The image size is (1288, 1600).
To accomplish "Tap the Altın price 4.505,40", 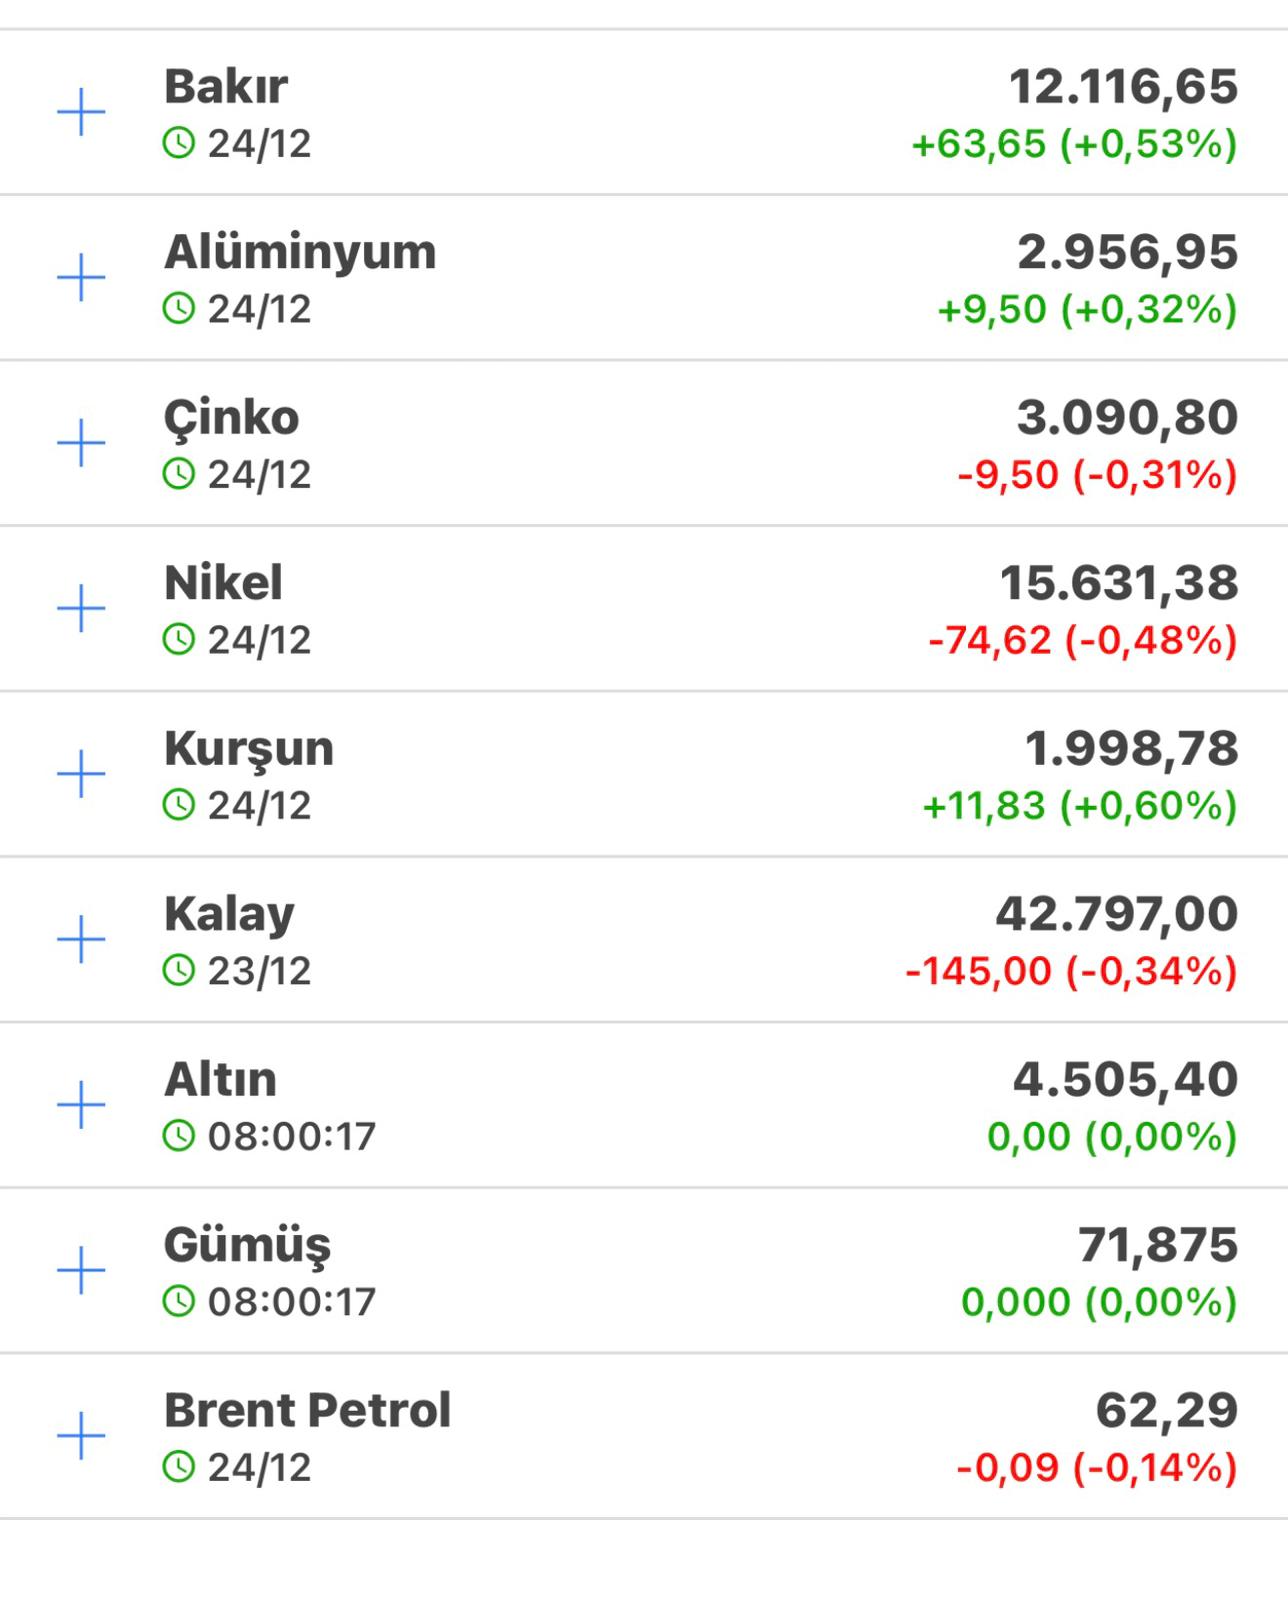I will 1125,1079.
